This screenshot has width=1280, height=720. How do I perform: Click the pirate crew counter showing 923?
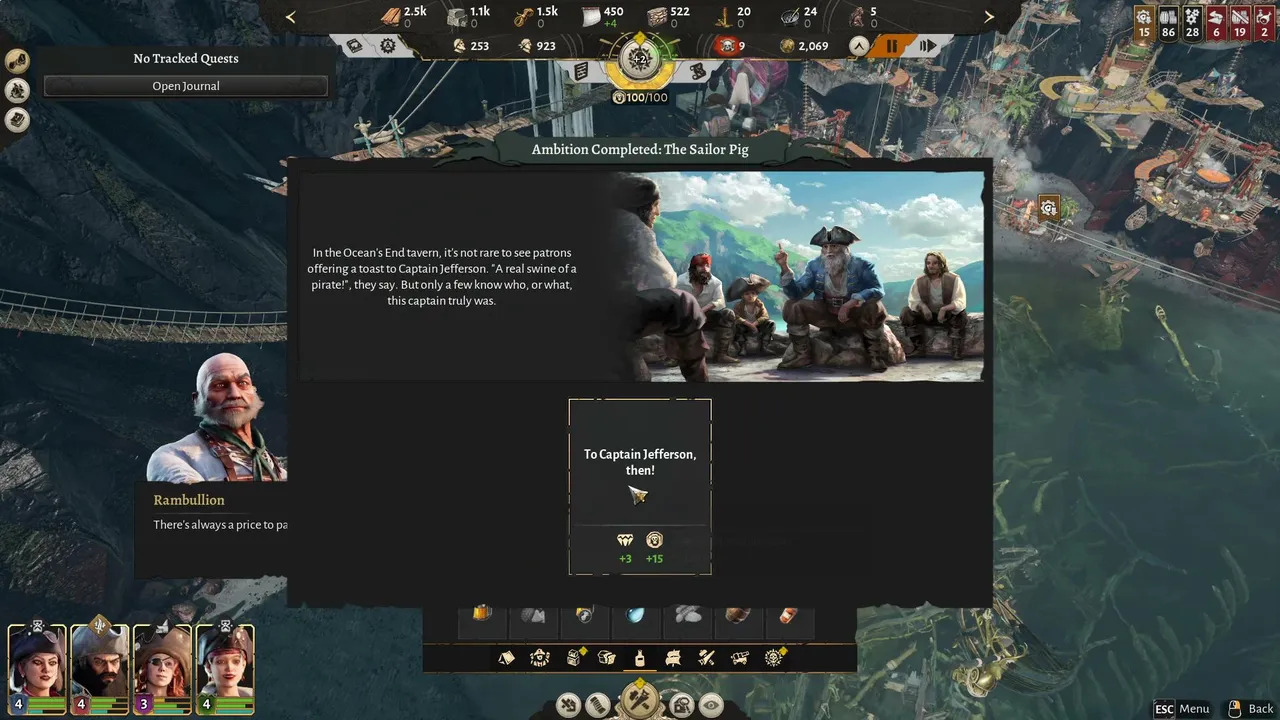point(537,46)
